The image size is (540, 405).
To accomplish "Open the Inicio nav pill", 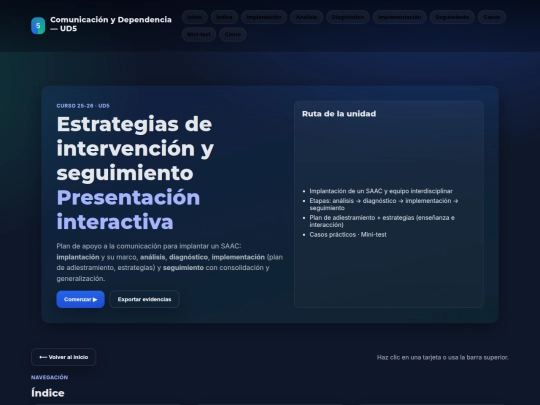I will (195, 17).
